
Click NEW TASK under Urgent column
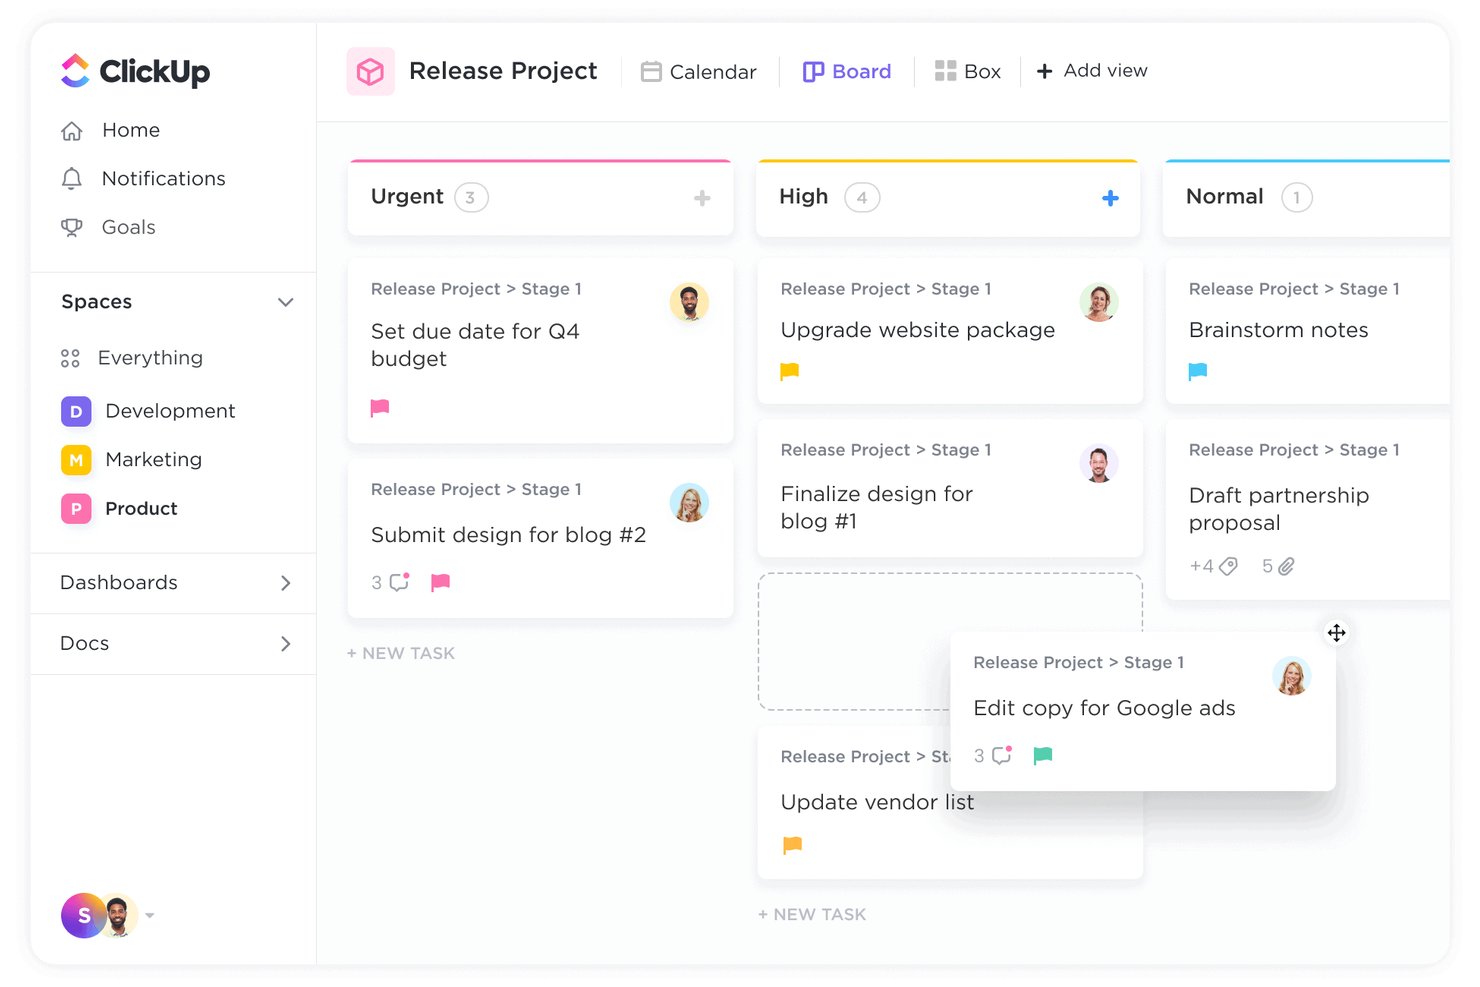point(401,653)
